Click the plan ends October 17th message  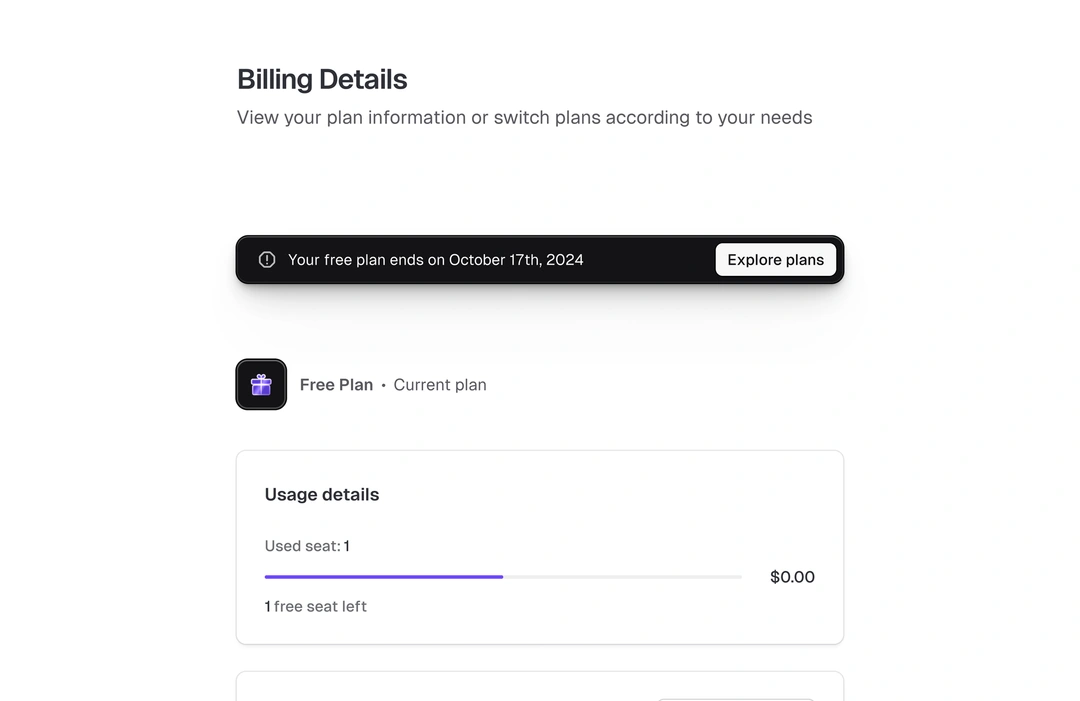click(435, 260)
